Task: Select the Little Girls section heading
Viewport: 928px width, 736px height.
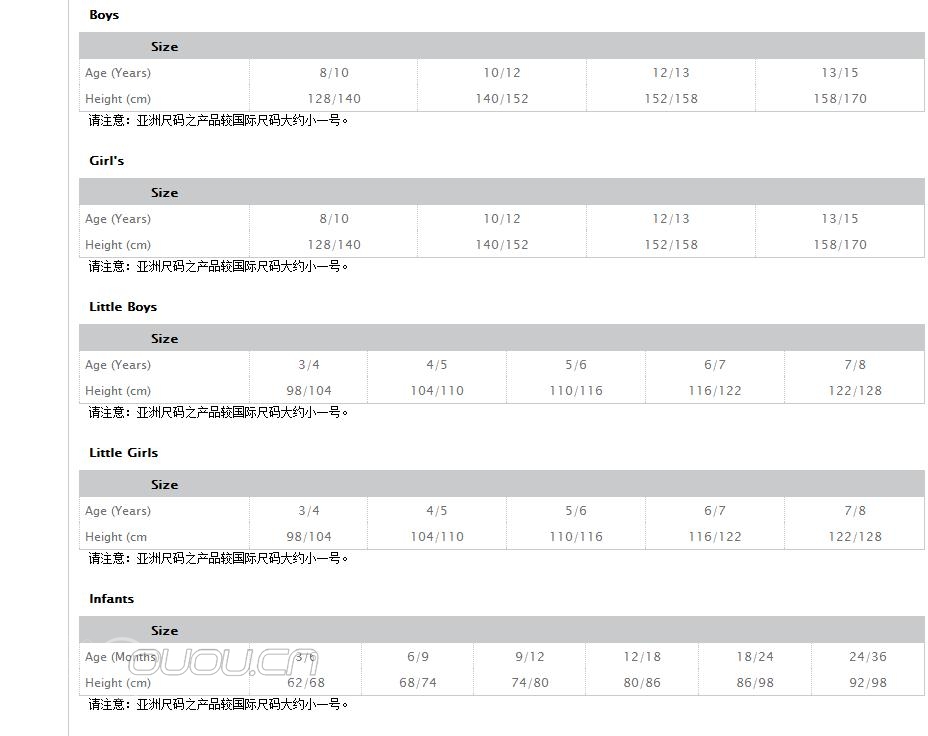Action: pos(123,453)
